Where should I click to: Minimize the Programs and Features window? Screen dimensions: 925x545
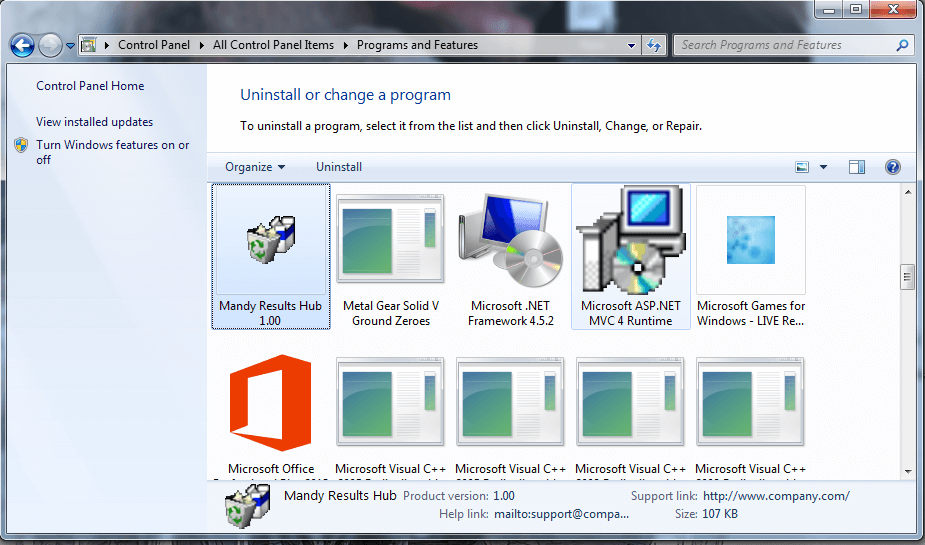tap(830, 9)
